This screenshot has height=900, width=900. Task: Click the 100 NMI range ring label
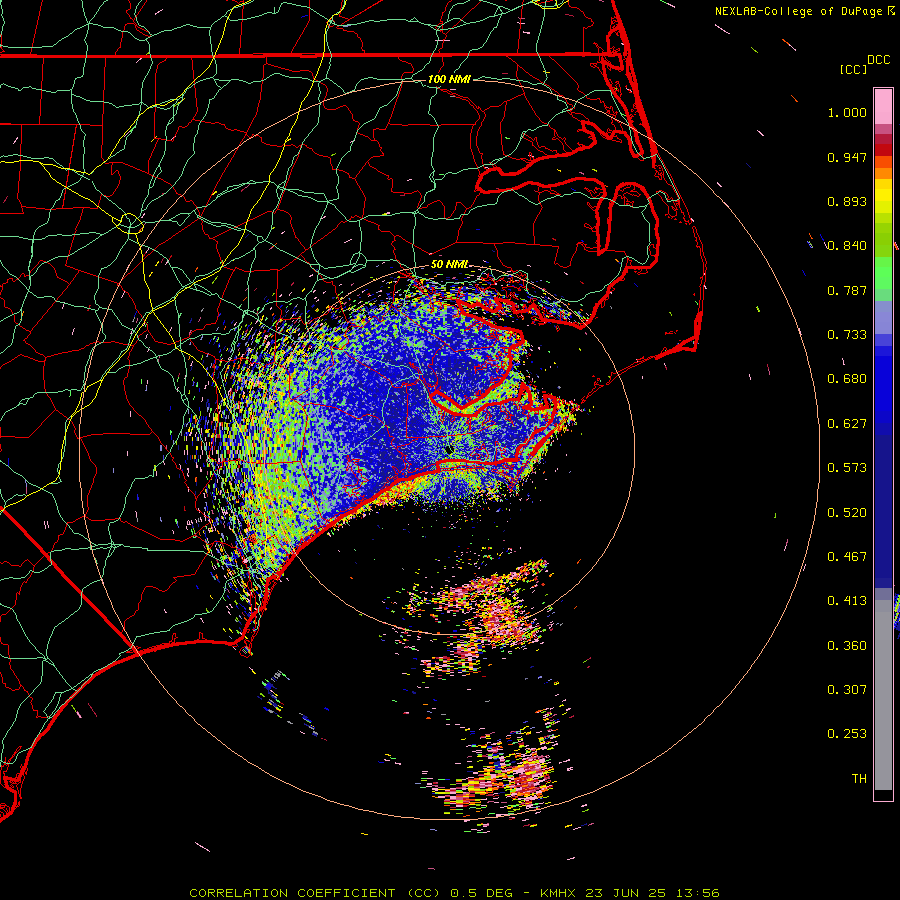(x=449, y=79)
